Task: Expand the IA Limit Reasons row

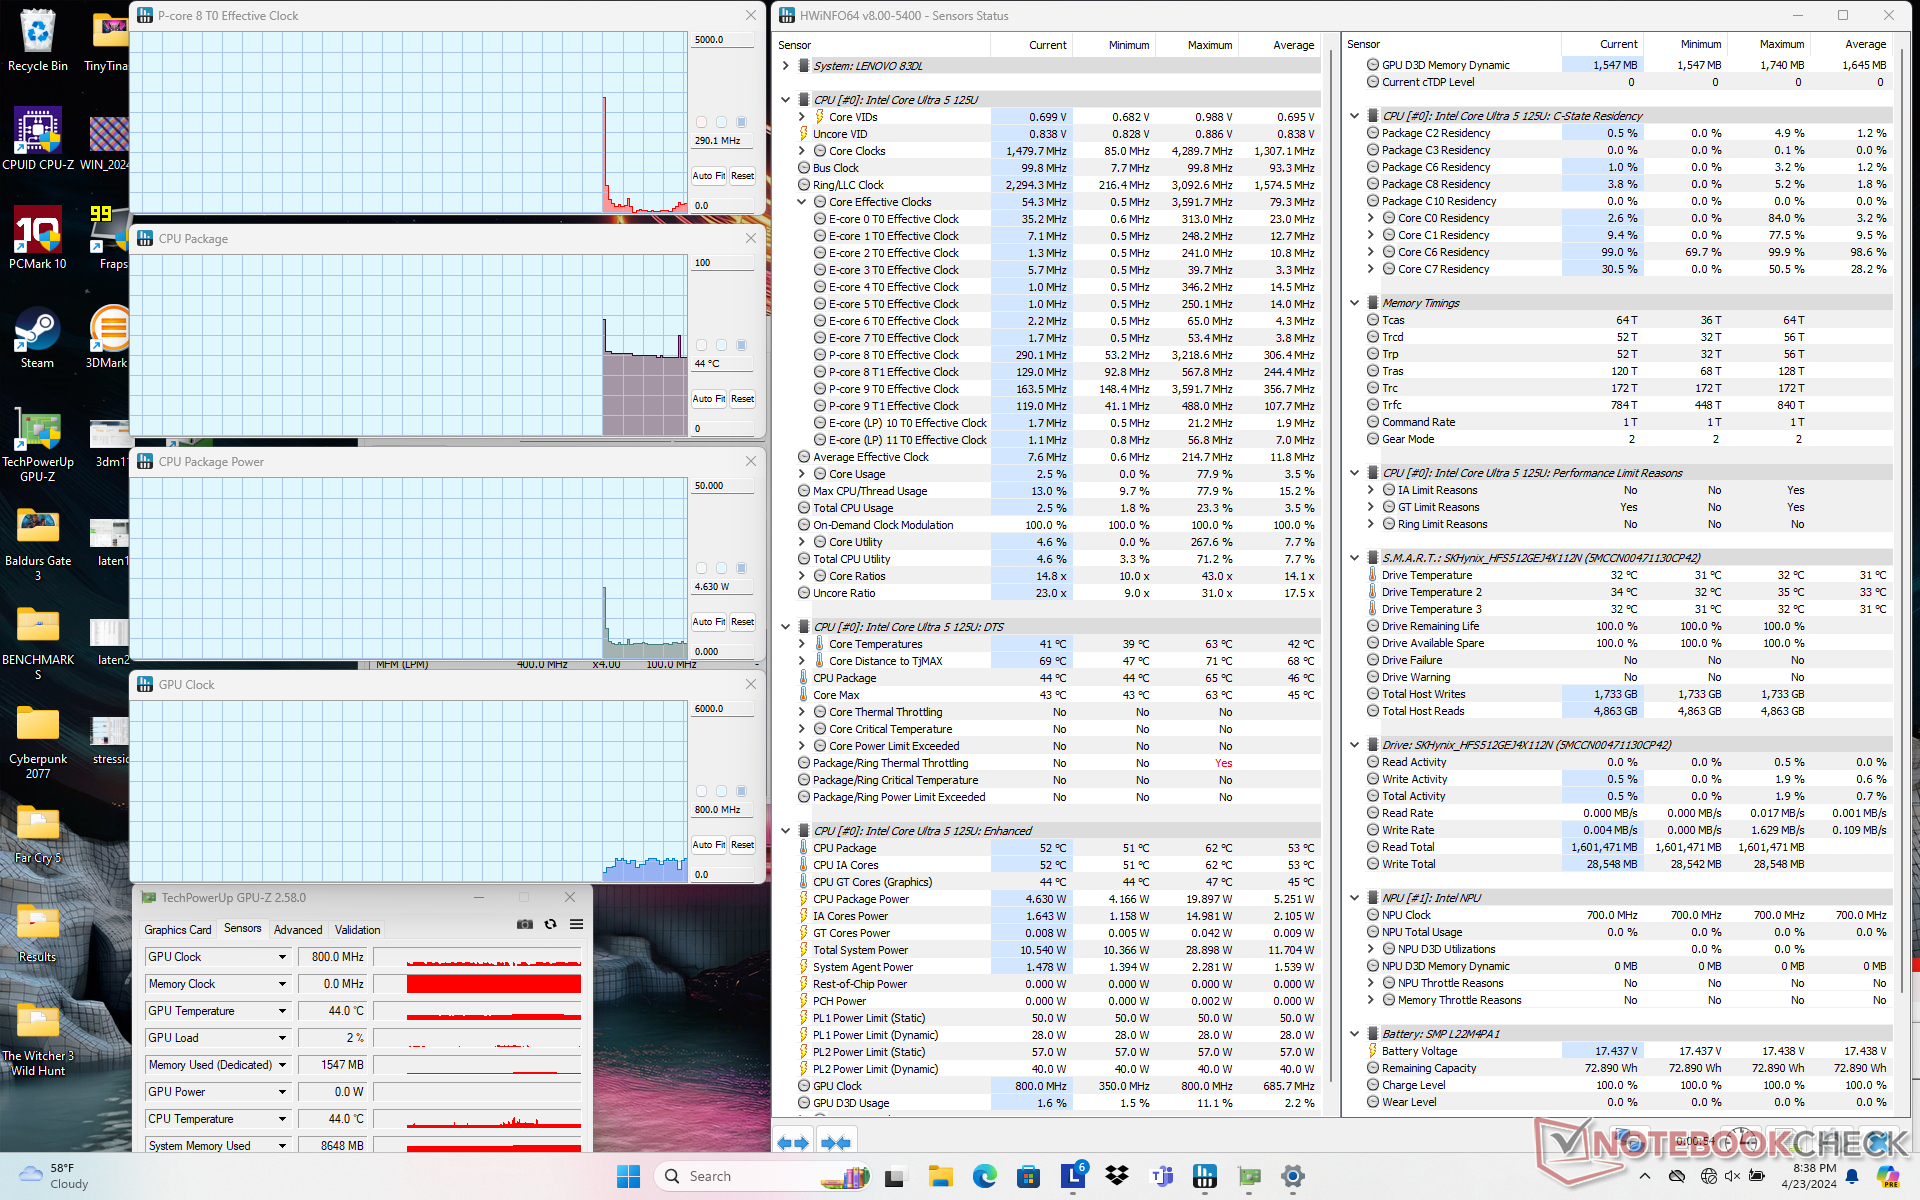Action: pos(1371,490)
